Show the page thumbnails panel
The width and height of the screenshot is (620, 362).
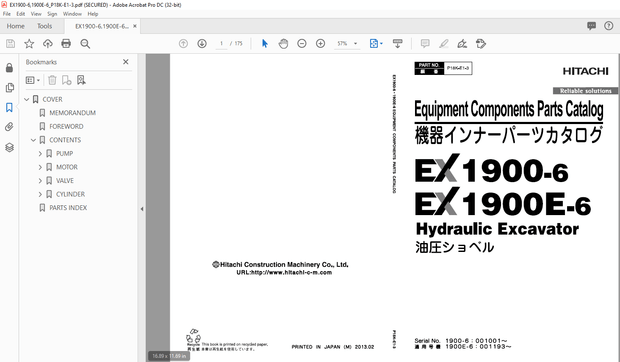(x=9, y=87)
